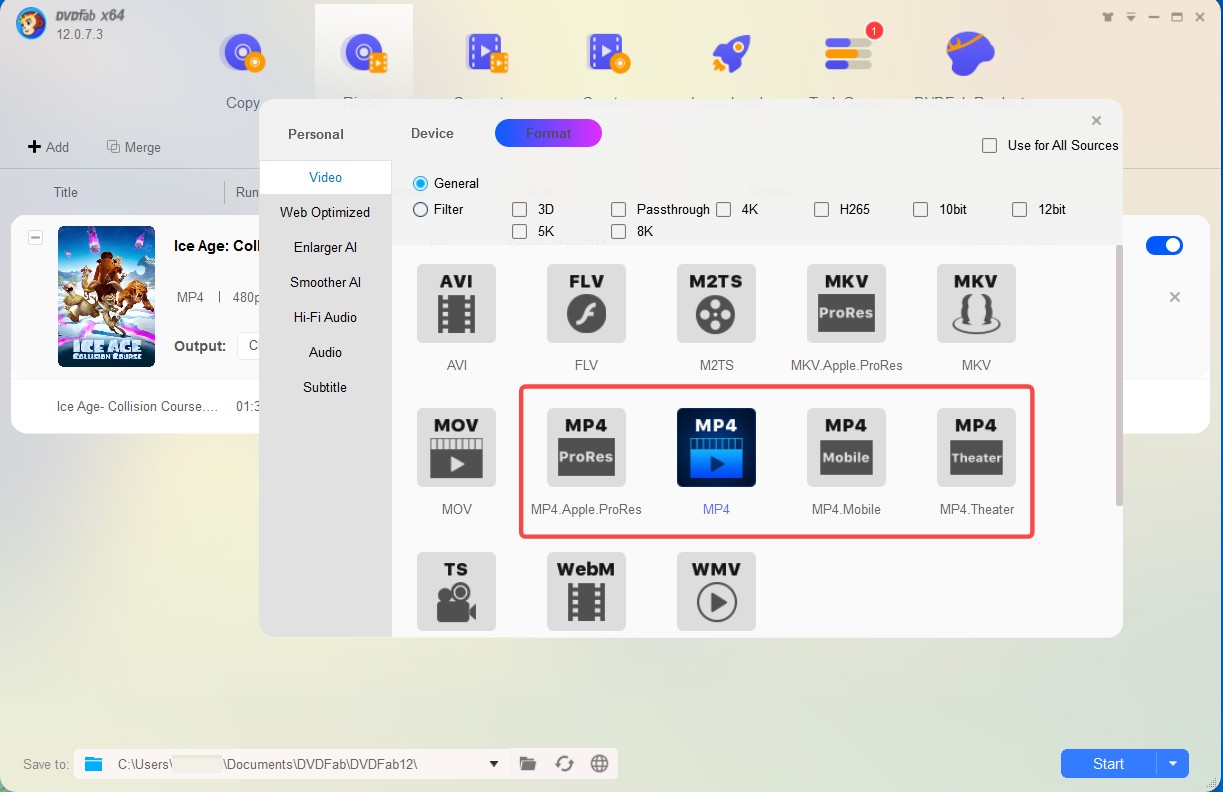Select the highlighted MP4 format icon
Viewport: 1223px width, 792px height.
[716, 447]
